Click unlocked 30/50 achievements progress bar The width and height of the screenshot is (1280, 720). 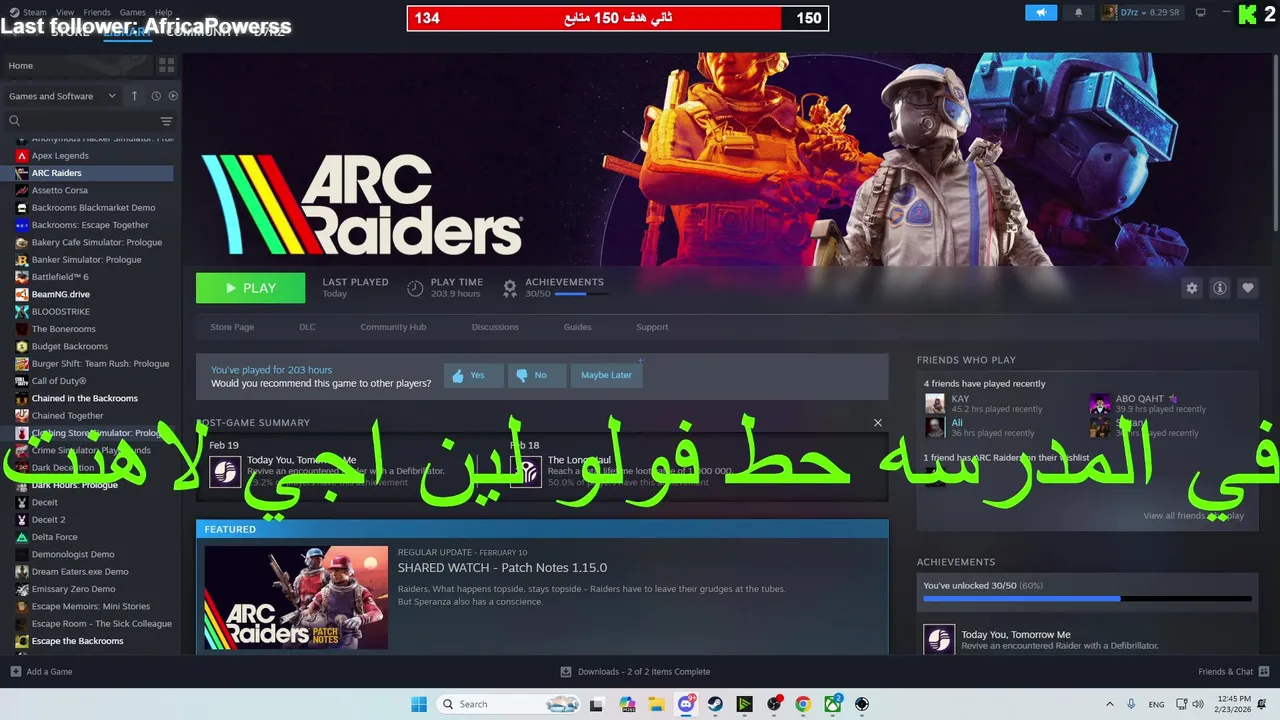[1087, 599]
